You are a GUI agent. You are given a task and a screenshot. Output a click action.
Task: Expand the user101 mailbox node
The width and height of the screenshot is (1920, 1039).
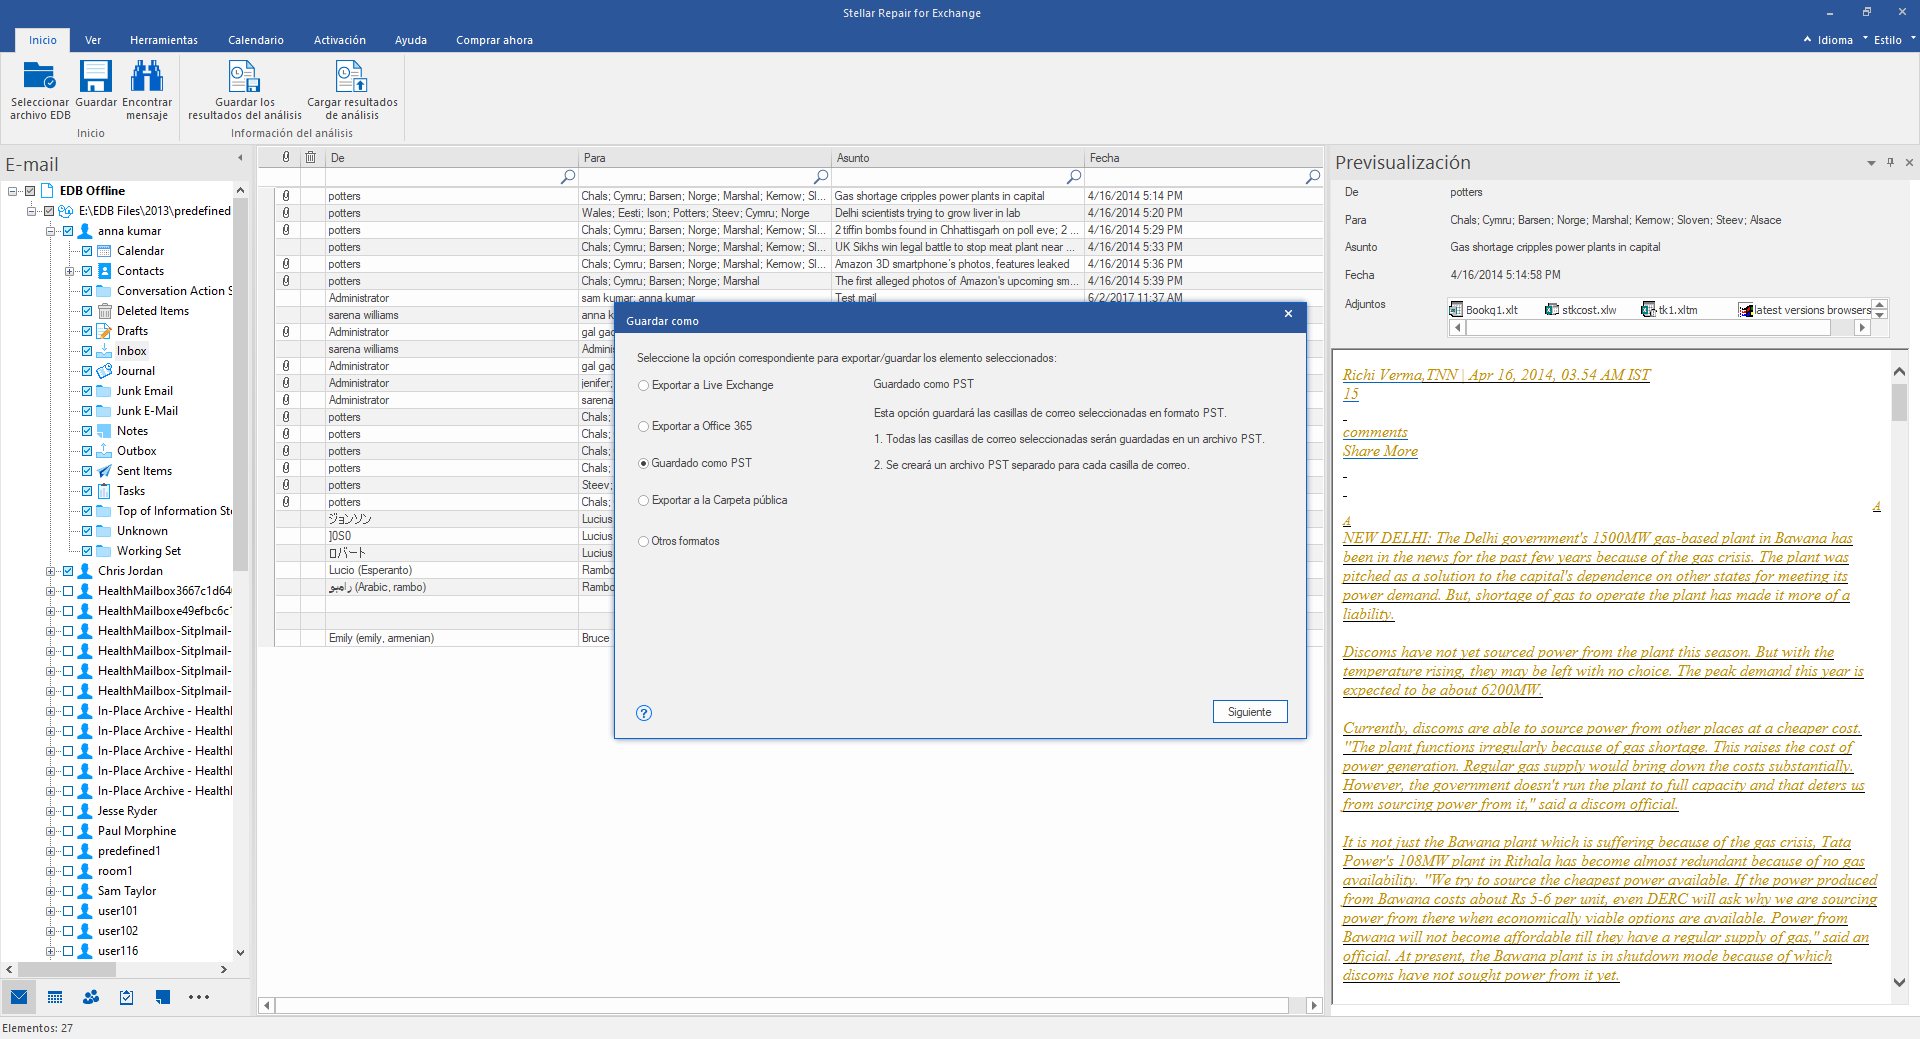pyautogui.click(x=50, y=911)
